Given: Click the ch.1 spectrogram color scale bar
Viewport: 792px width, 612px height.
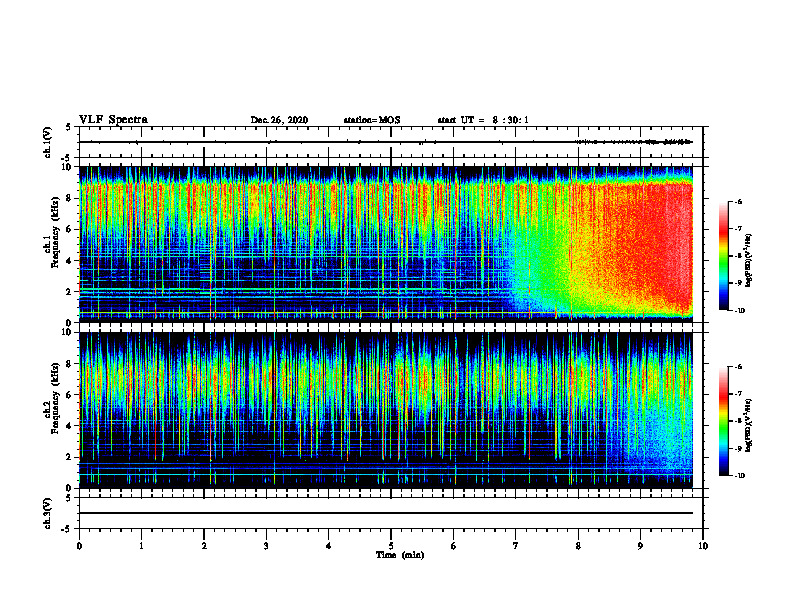Looking at the screenshot, I should click(x=724, y=256).
